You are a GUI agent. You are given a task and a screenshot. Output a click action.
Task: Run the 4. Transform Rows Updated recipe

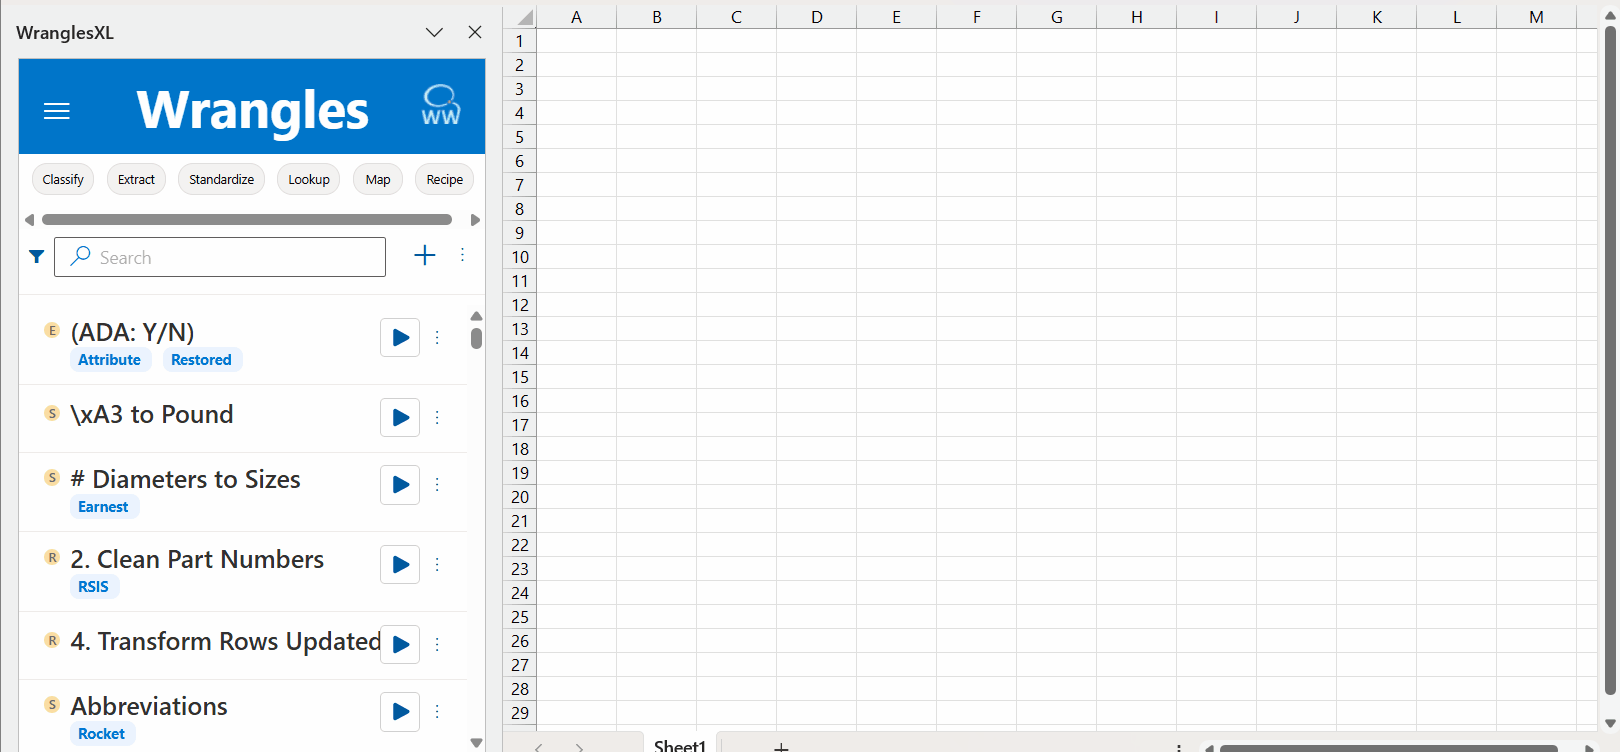coord(400,644)
